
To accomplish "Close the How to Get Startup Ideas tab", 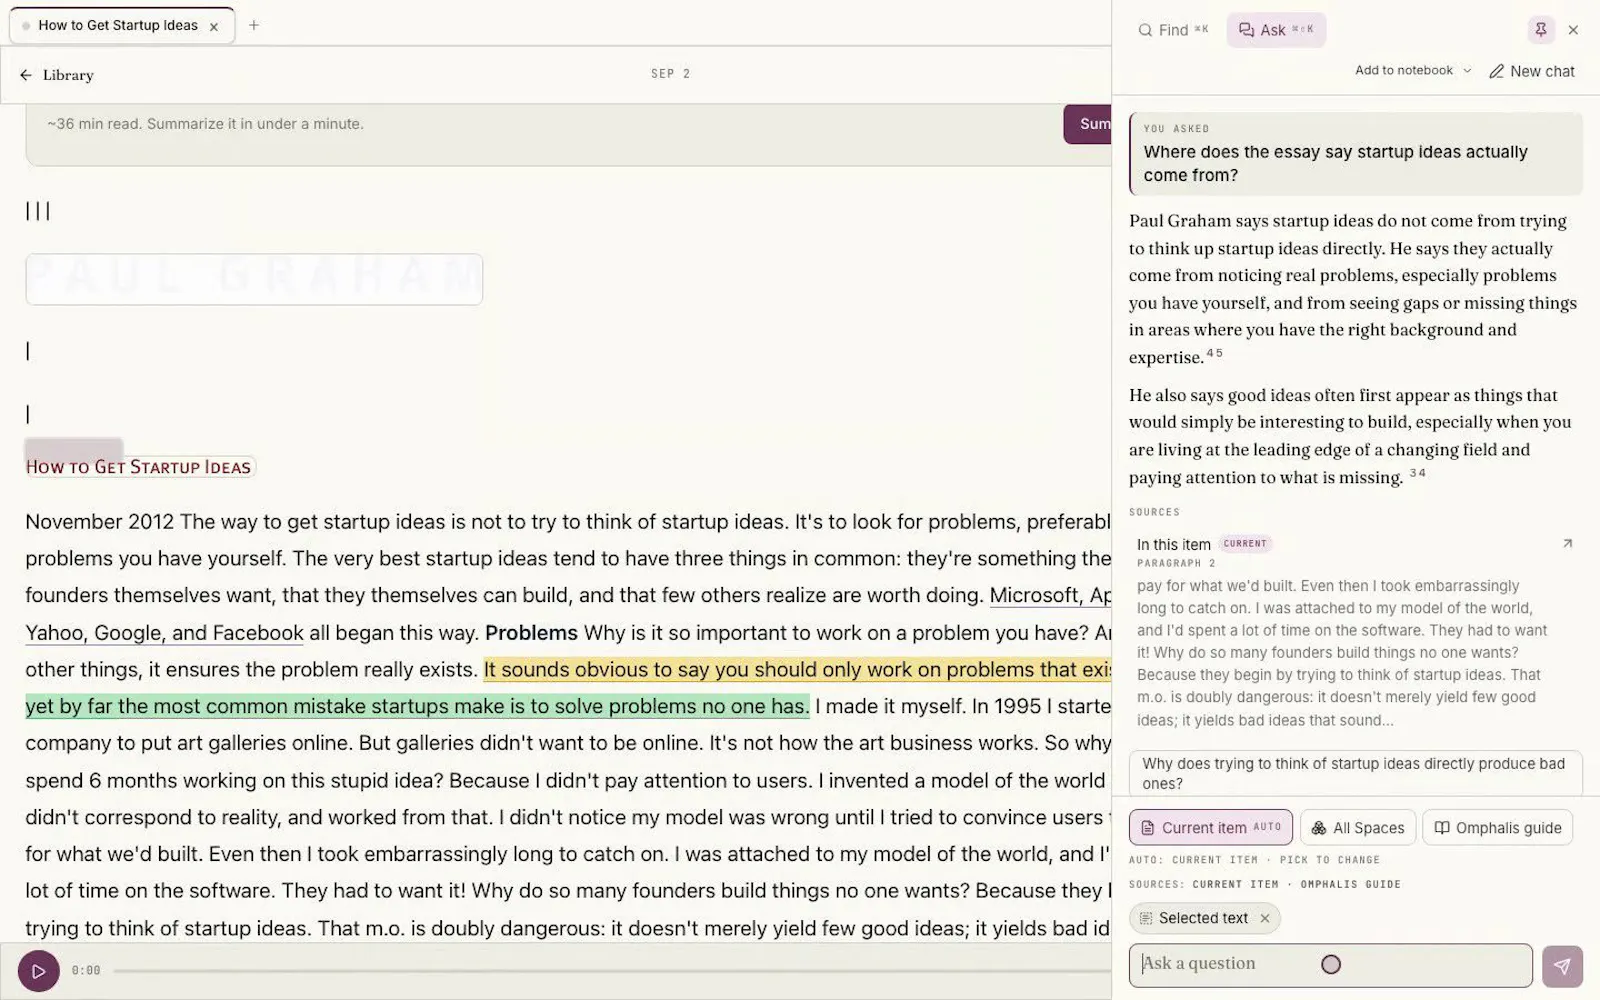I will [214, 27].
